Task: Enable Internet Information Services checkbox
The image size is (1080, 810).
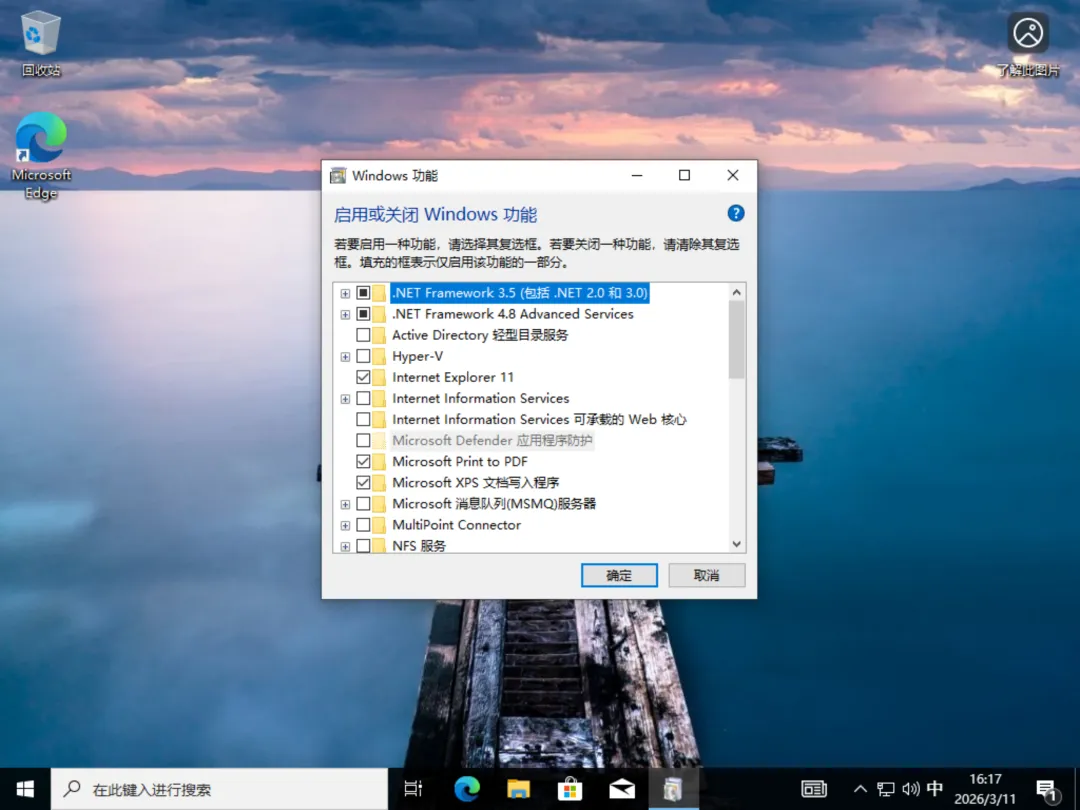Action: tap(363, 399)
